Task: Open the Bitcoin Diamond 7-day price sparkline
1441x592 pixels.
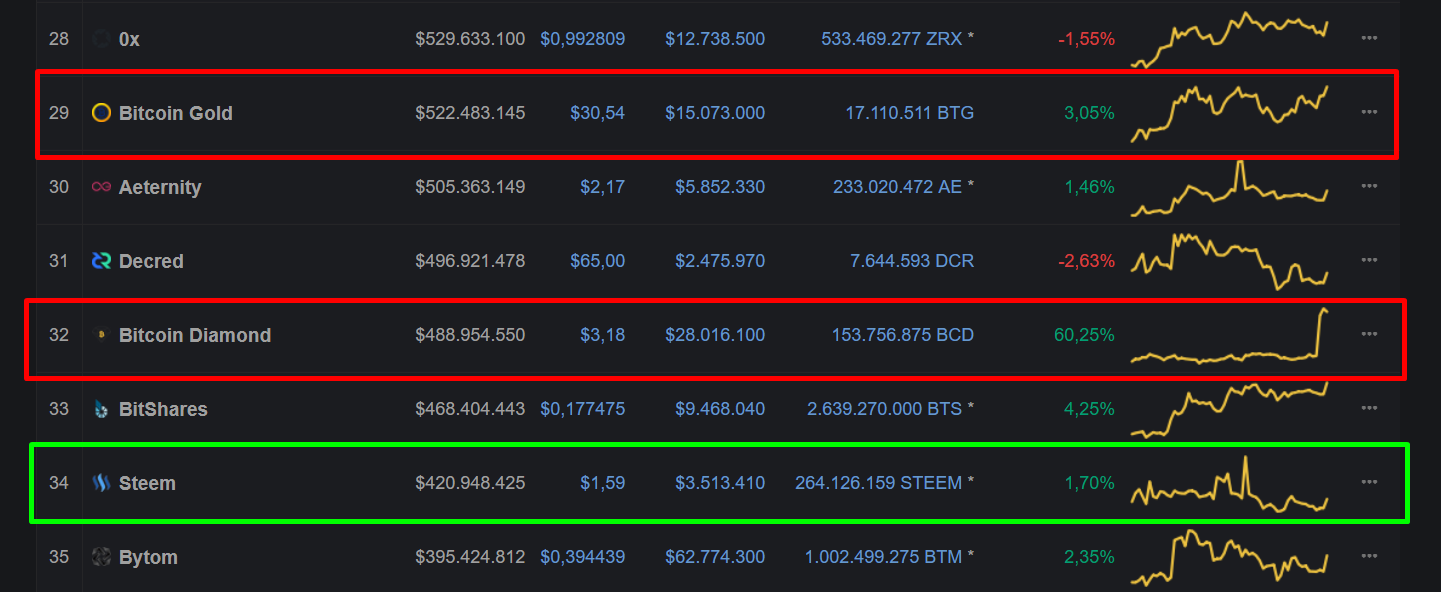Action: [x=1230, y=335]
